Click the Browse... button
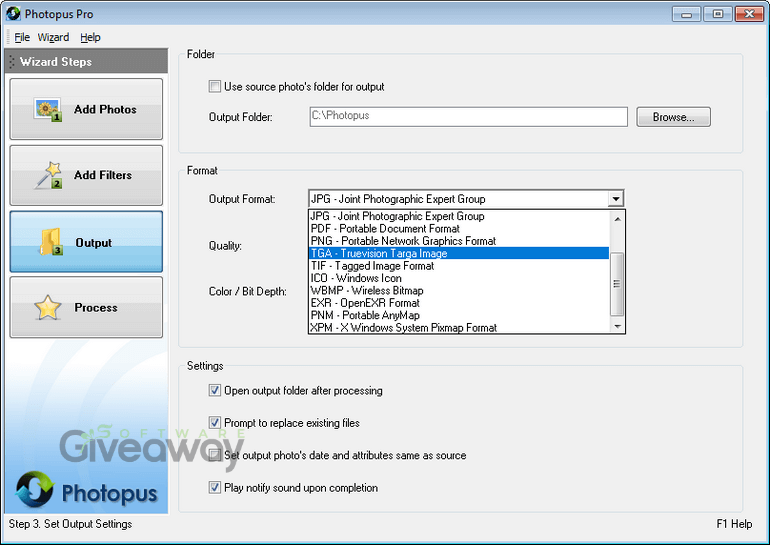 [673, 117]
